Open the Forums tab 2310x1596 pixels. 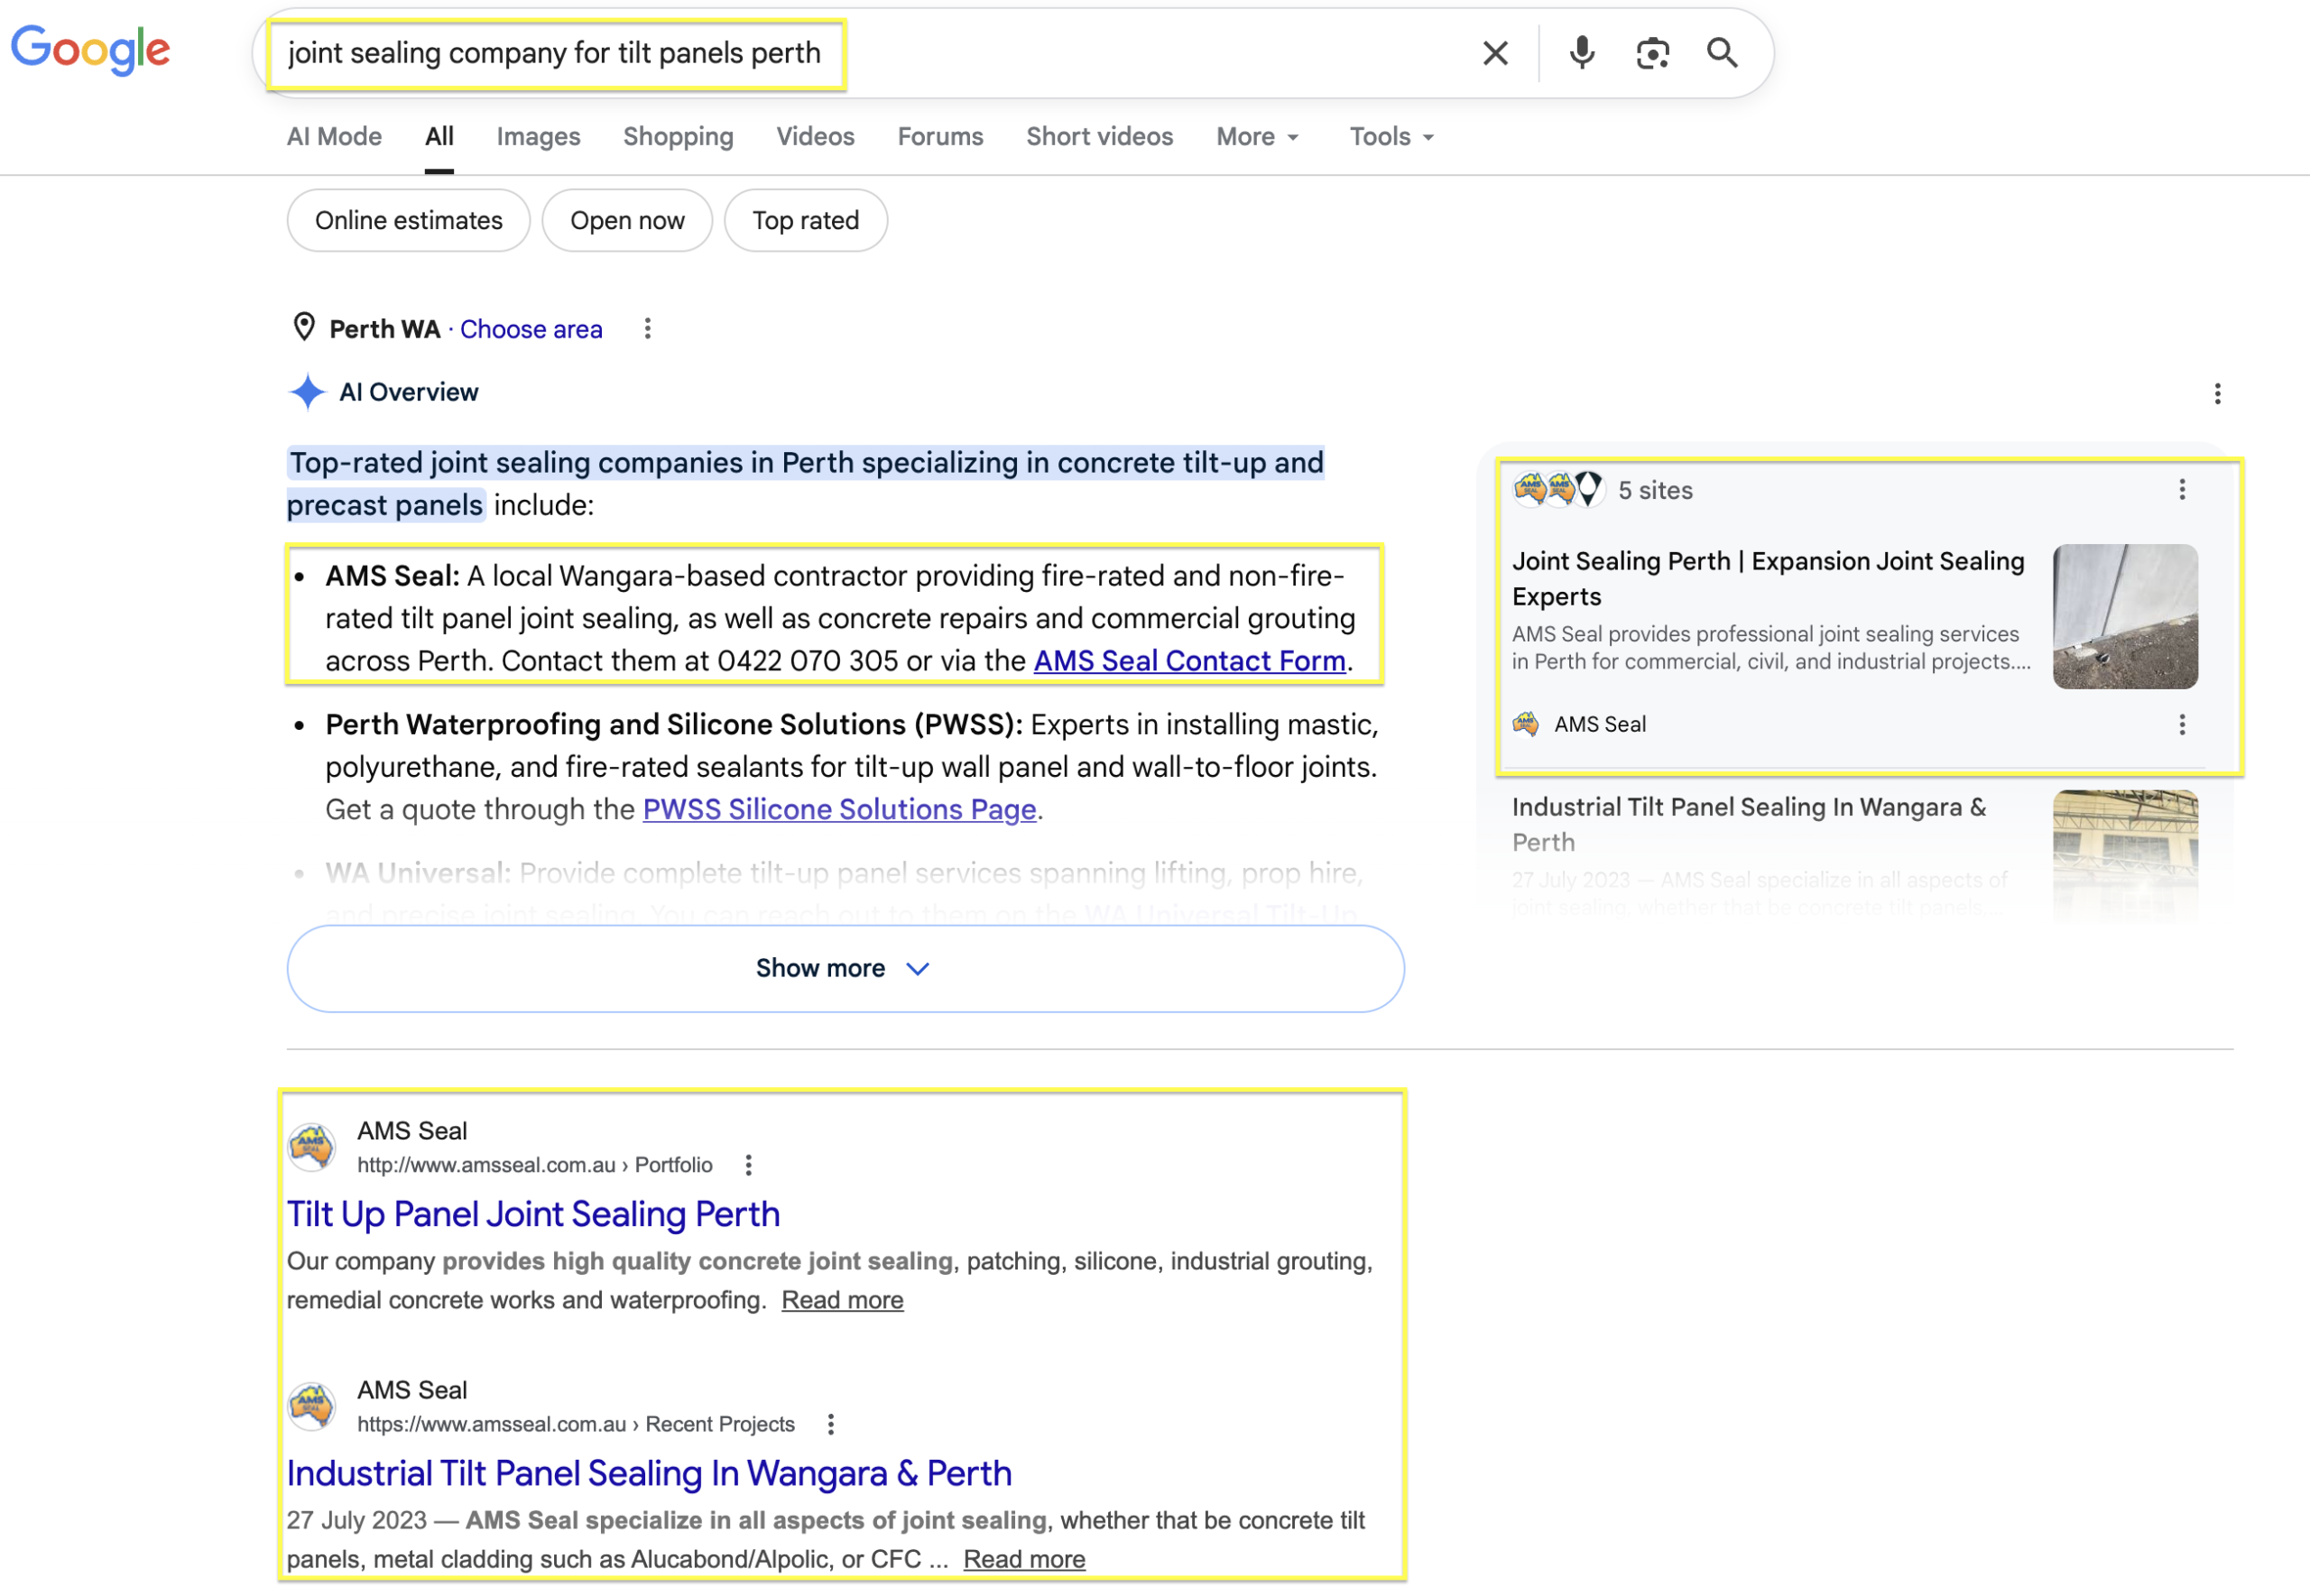tap(940, 136)
